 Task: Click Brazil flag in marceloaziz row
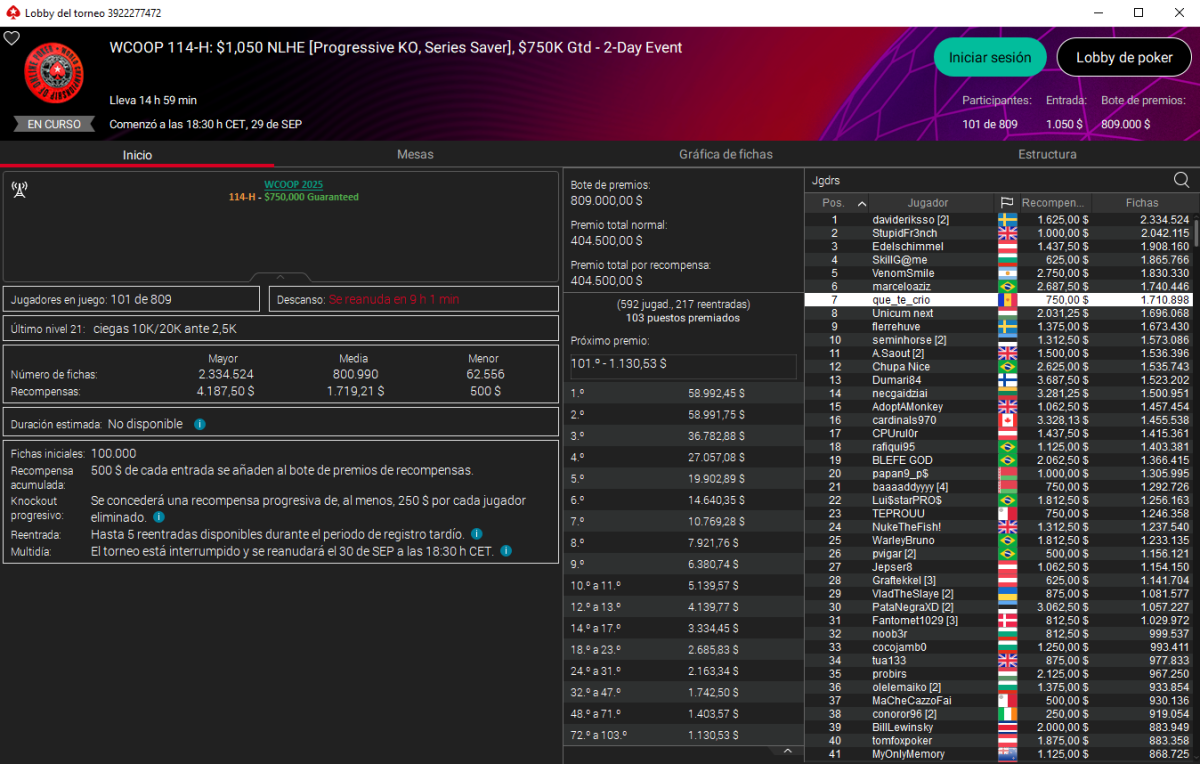[x=1007, y=286]
